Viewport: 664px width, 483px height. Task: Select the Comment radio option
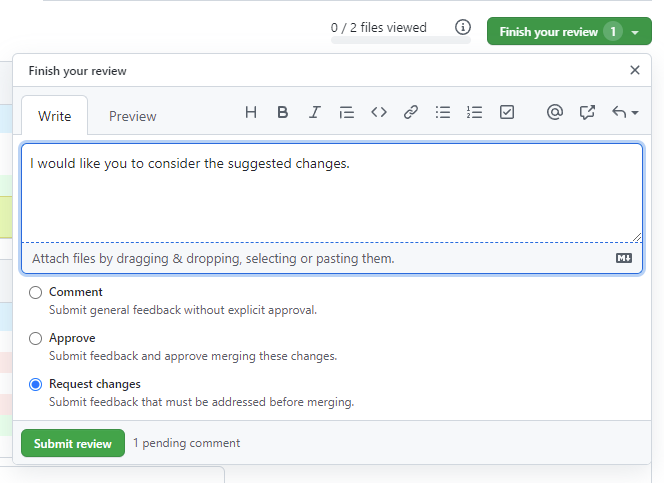36,292
